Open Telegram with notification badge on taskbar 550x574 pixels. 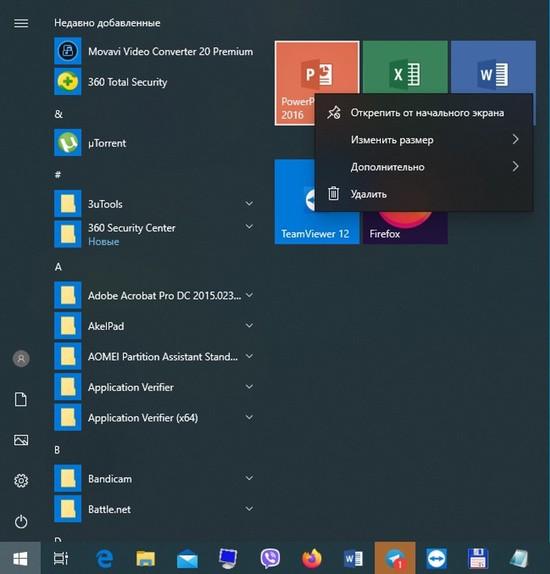(395, 559)
